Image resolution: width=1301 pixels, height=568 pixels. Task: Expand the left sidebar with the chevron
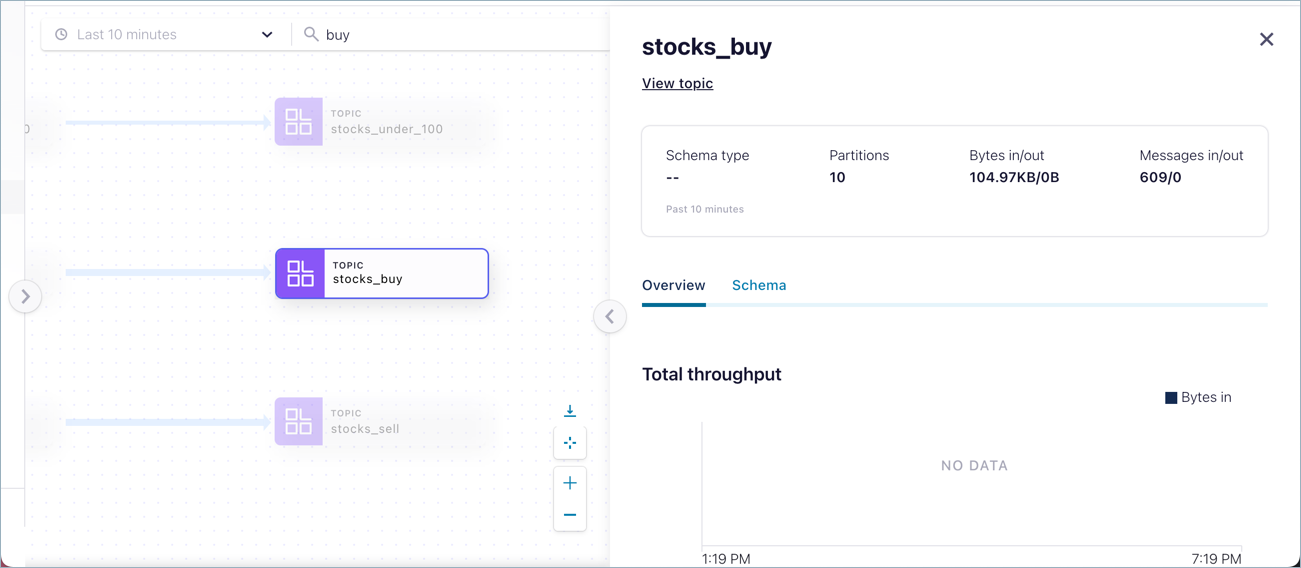coord(25,296)
